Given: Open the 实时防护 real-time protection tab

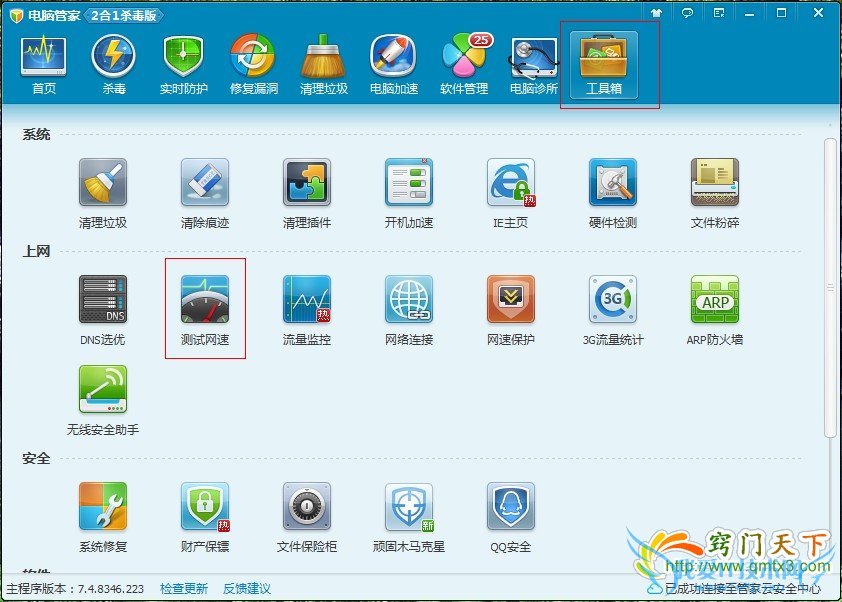Looking at the screenshot, I should 183,66.
